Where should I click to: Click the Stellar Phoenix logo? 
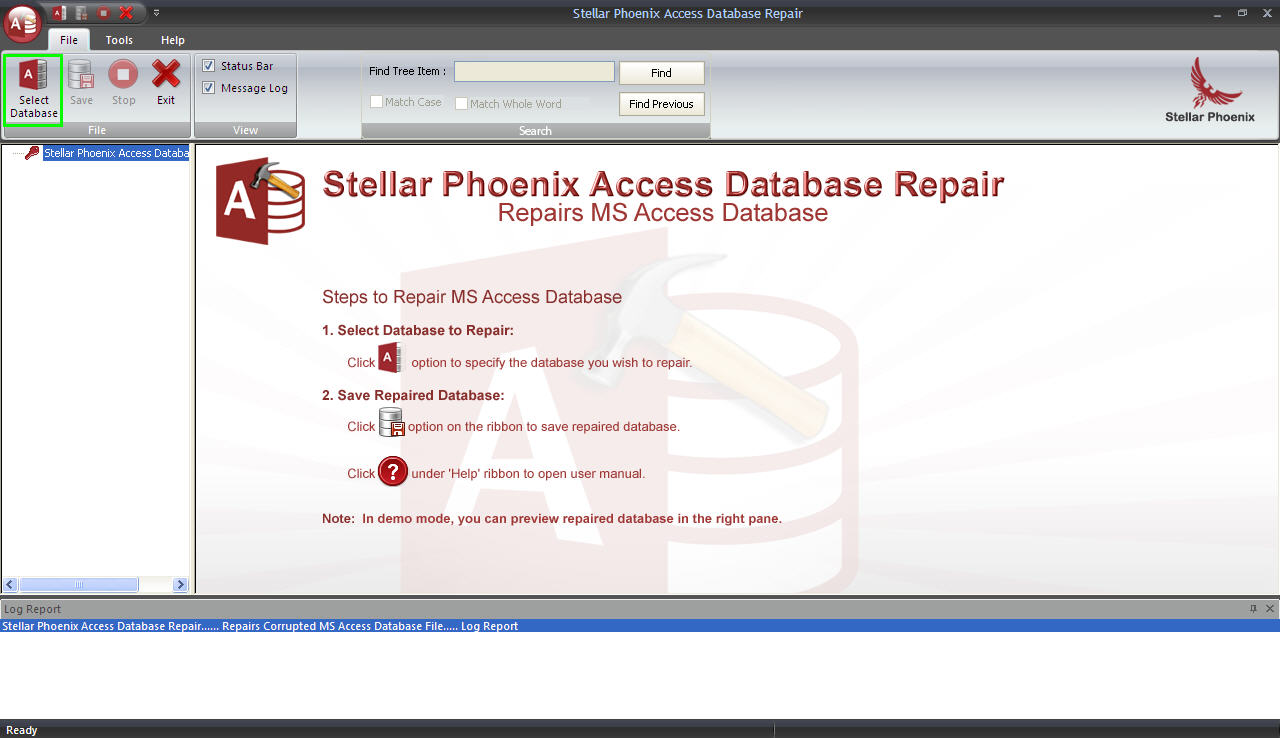click(x=1209, y=90)
